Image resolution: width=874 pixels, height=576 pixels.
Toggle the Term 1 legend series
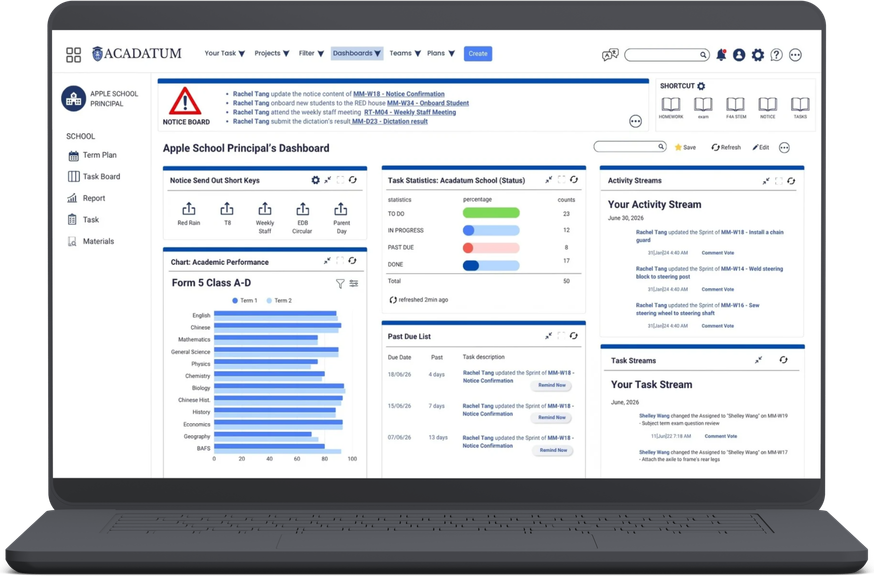[245, 301]
